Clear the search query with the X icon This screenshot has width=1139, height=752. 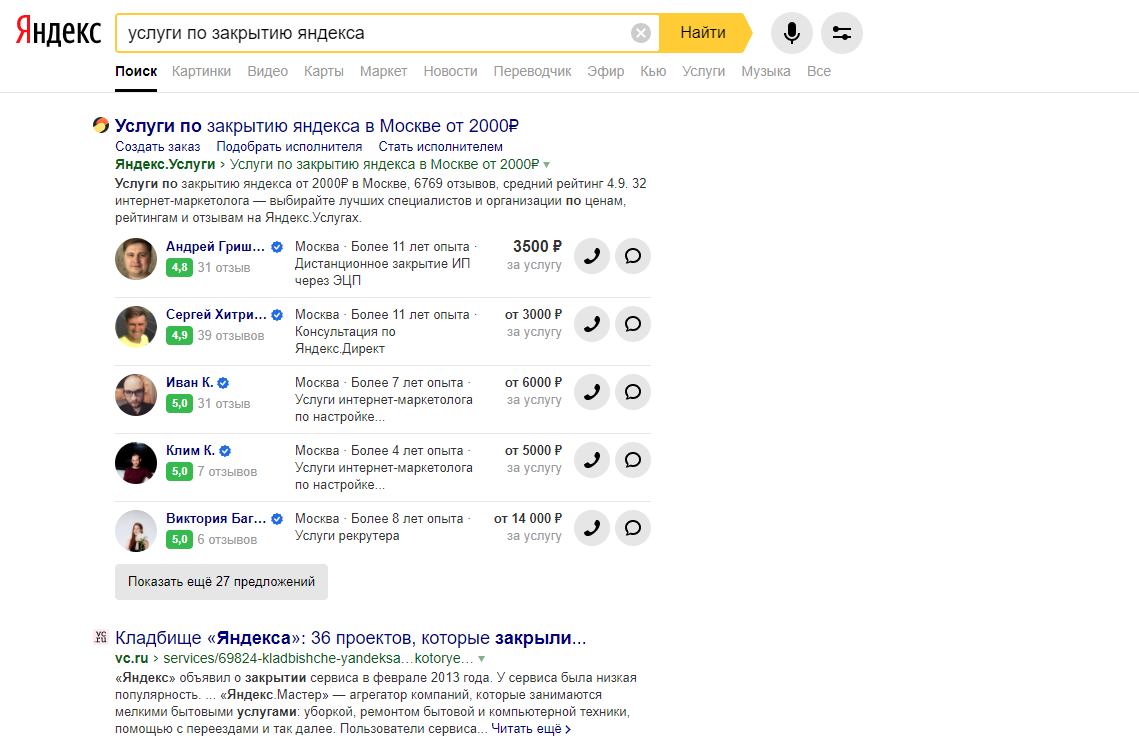point(641,33)
